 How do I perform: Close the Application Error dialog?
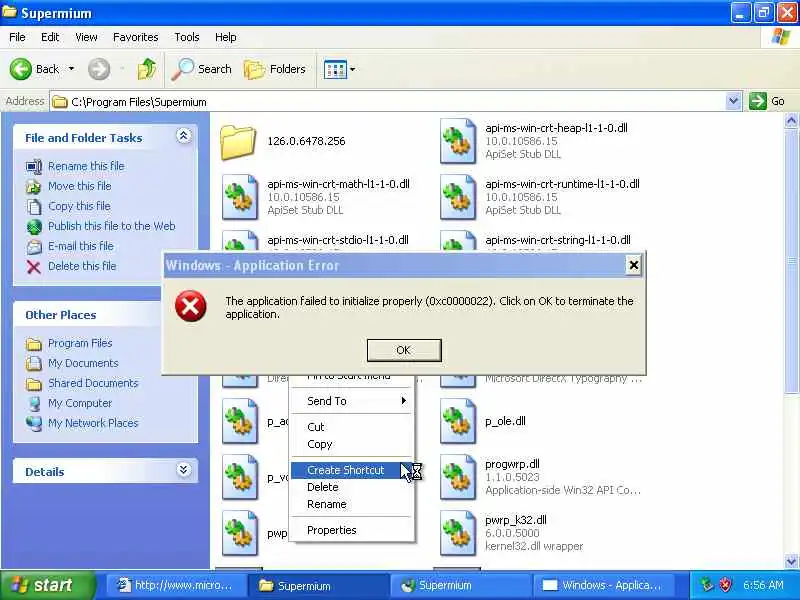(633, 265)
